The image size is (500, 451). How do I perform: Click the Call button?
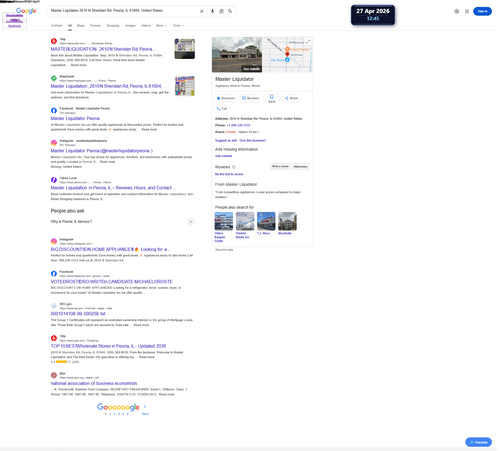click(222, 109)
